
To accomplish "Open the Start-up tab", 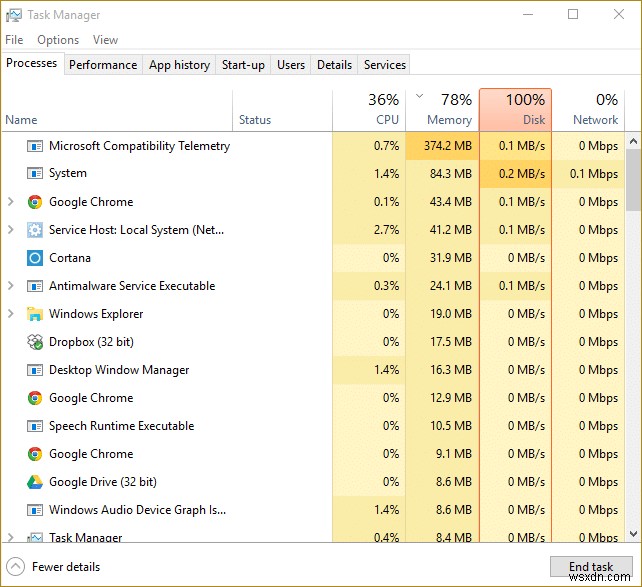I will tap(243, 65).
